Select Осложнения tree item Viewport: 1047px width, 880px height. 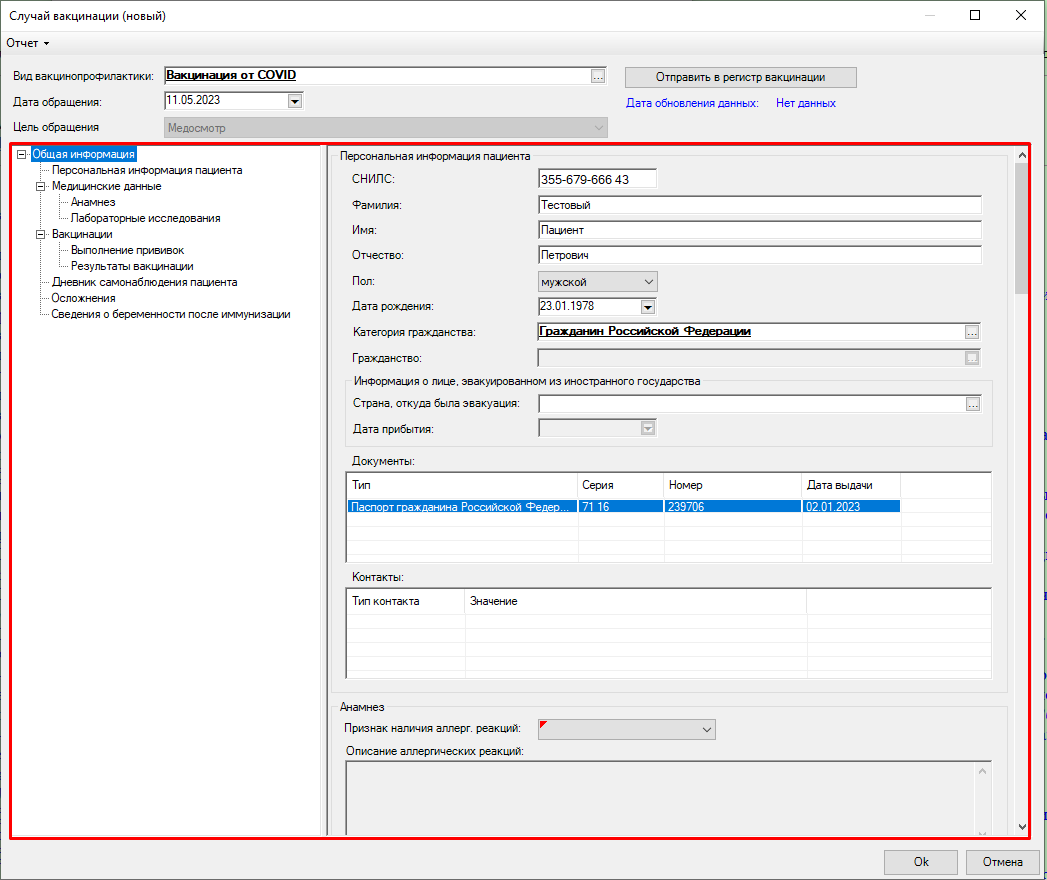tap(83, 298)
